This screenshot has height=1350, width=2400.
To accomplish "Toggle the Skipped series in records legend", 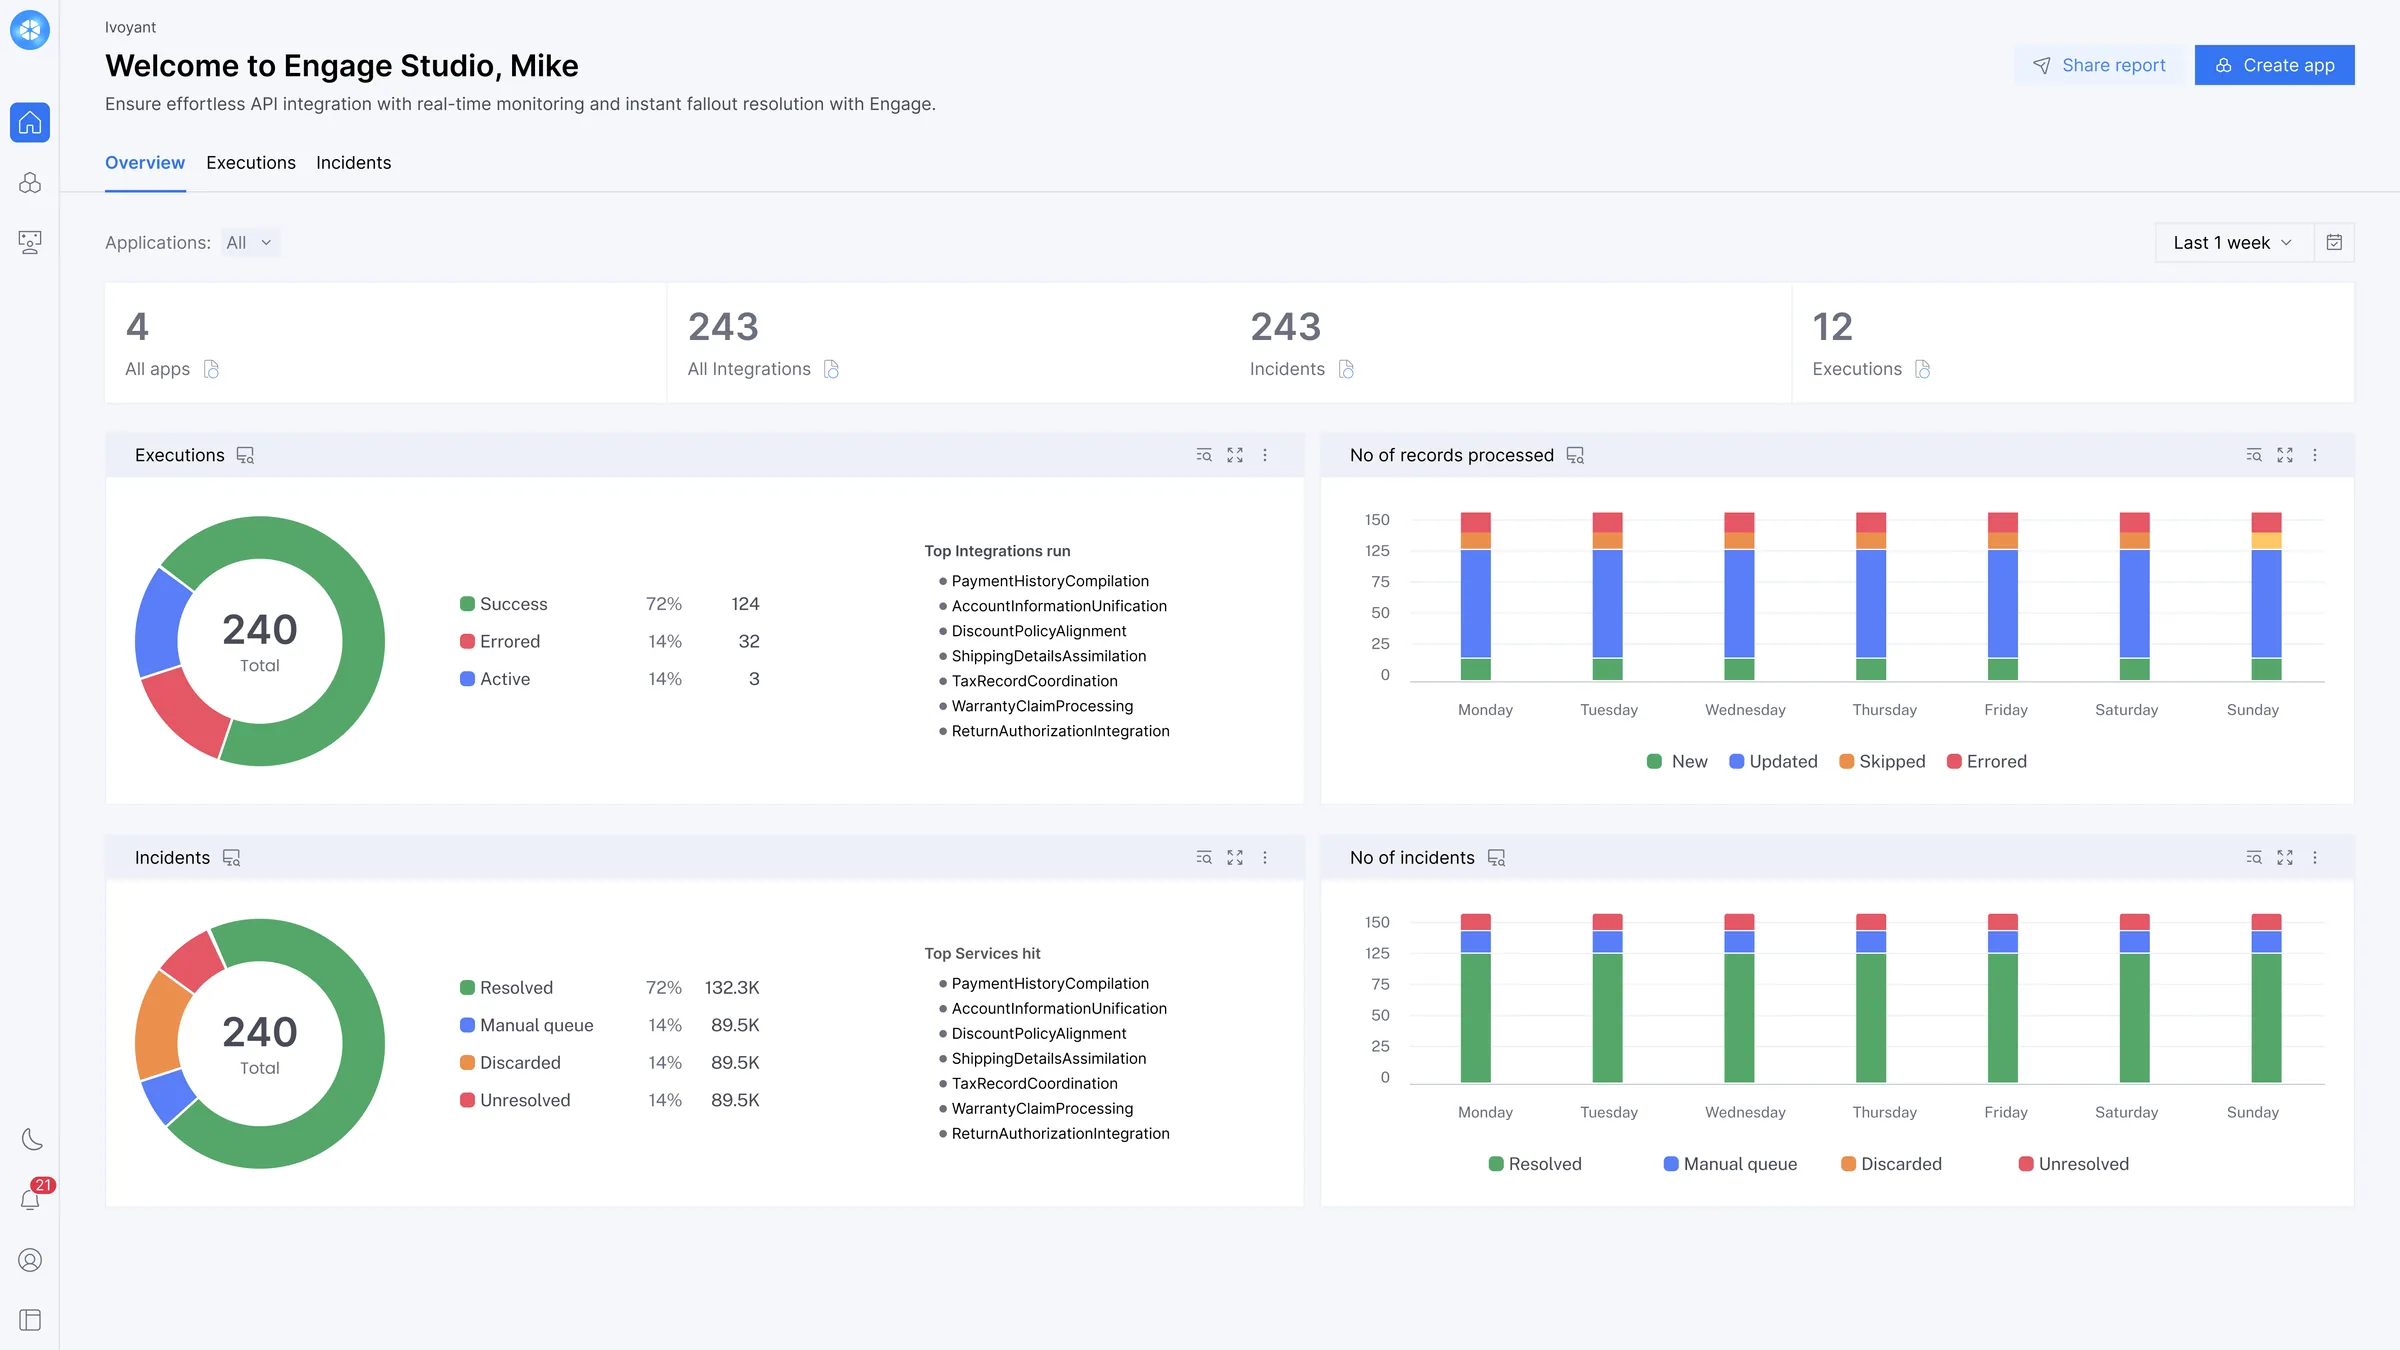I will coord(1882,762).
